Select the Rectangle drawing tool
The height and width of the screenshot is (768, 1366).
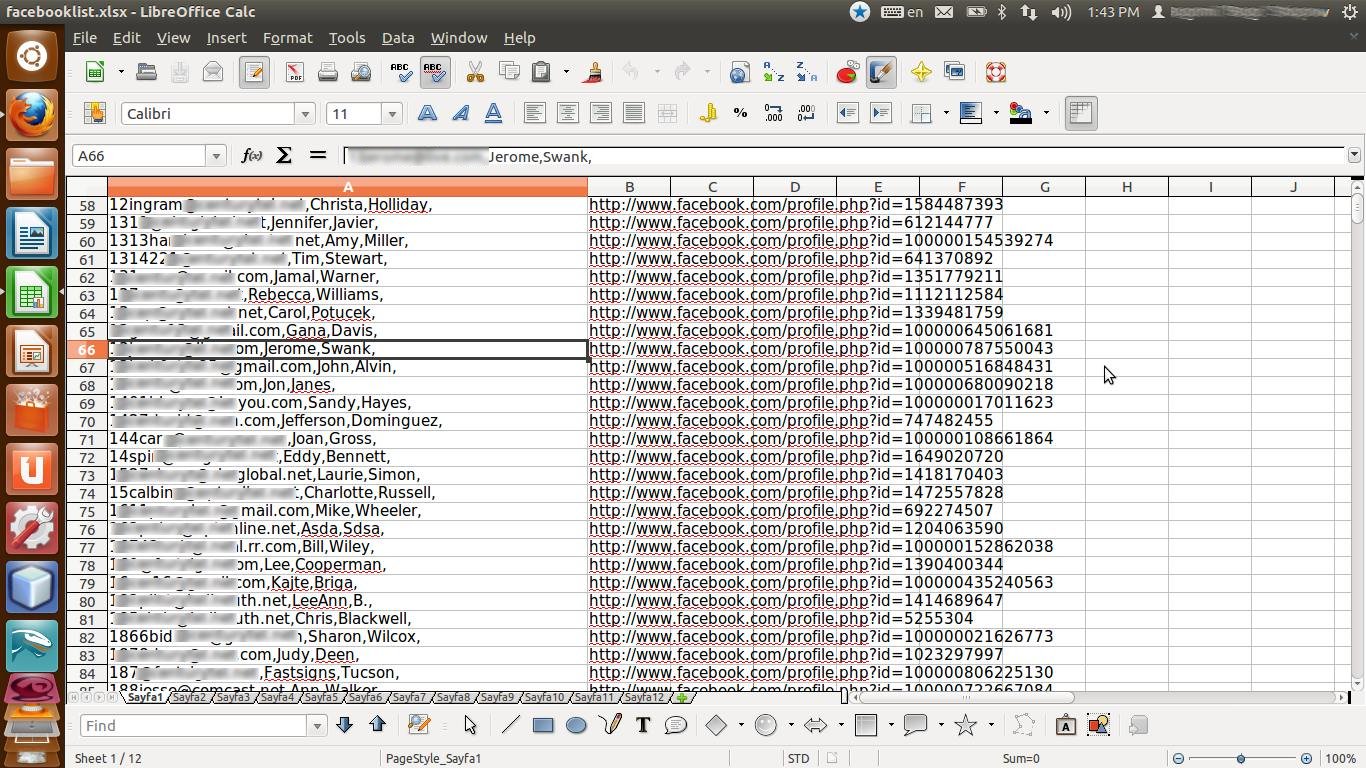click(543, 726)
